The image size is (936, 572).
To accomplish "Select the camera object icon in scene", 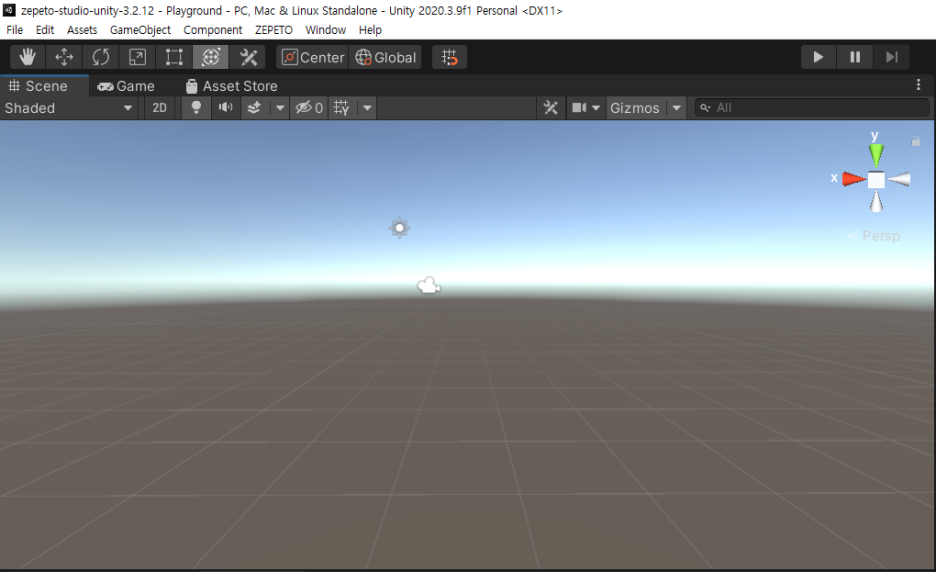I will click(x=429, y=285).
